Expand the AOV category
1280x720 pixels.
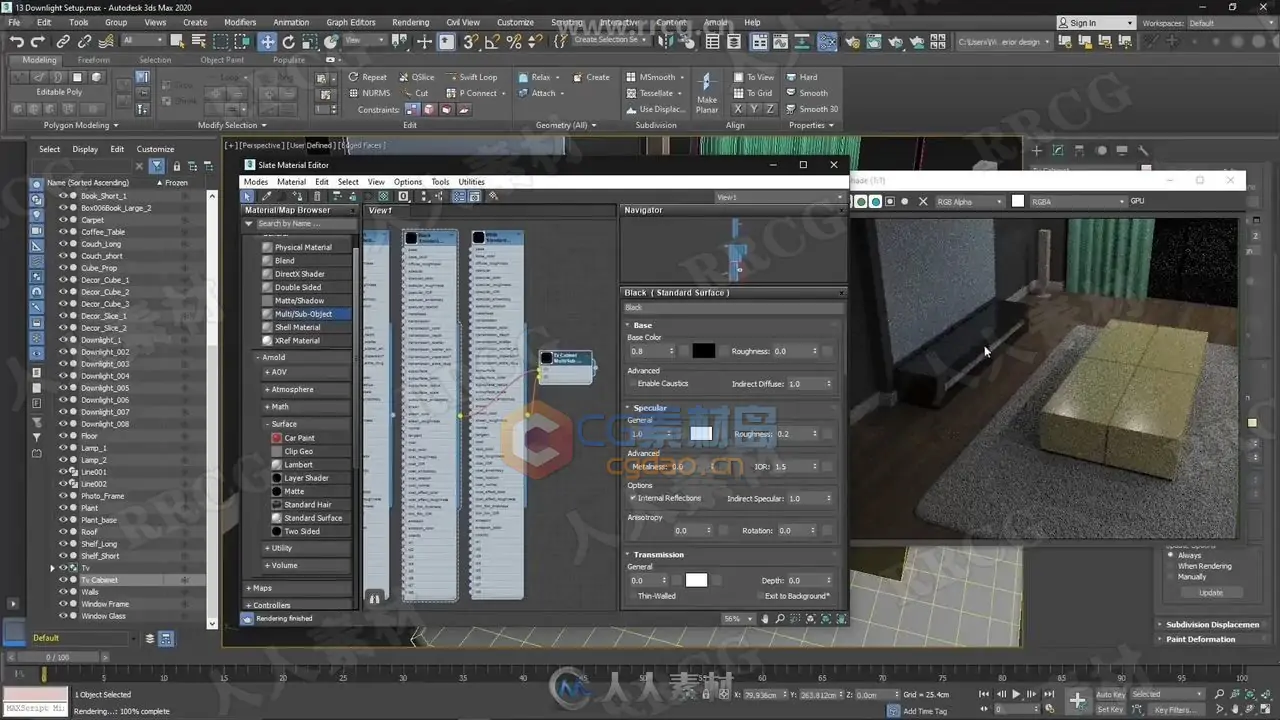(267, 372)
